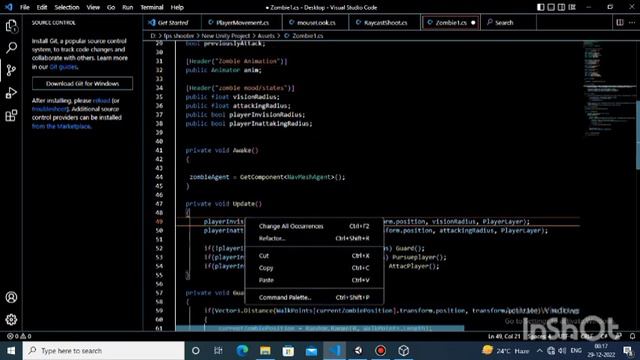Choose Command Palette... from context menu
This screenshot has width=640, height=360.
314,297
